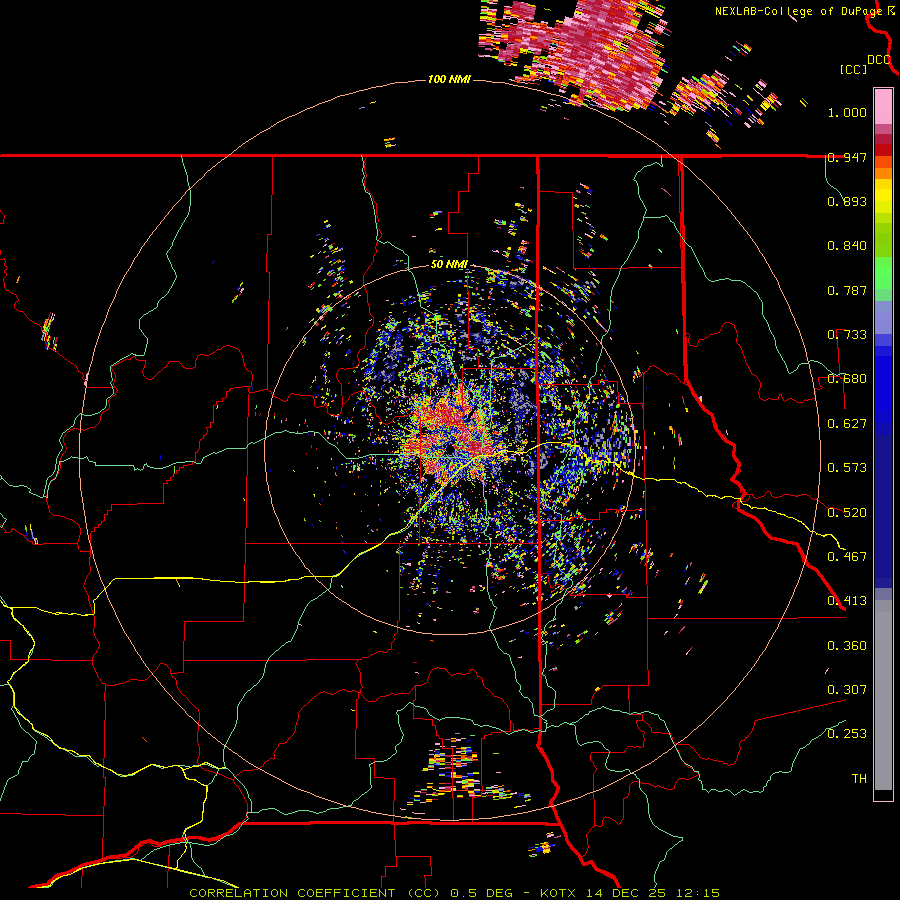Click the 12:15 timestamp
This screenshot has height=900, width=900.
697,893
